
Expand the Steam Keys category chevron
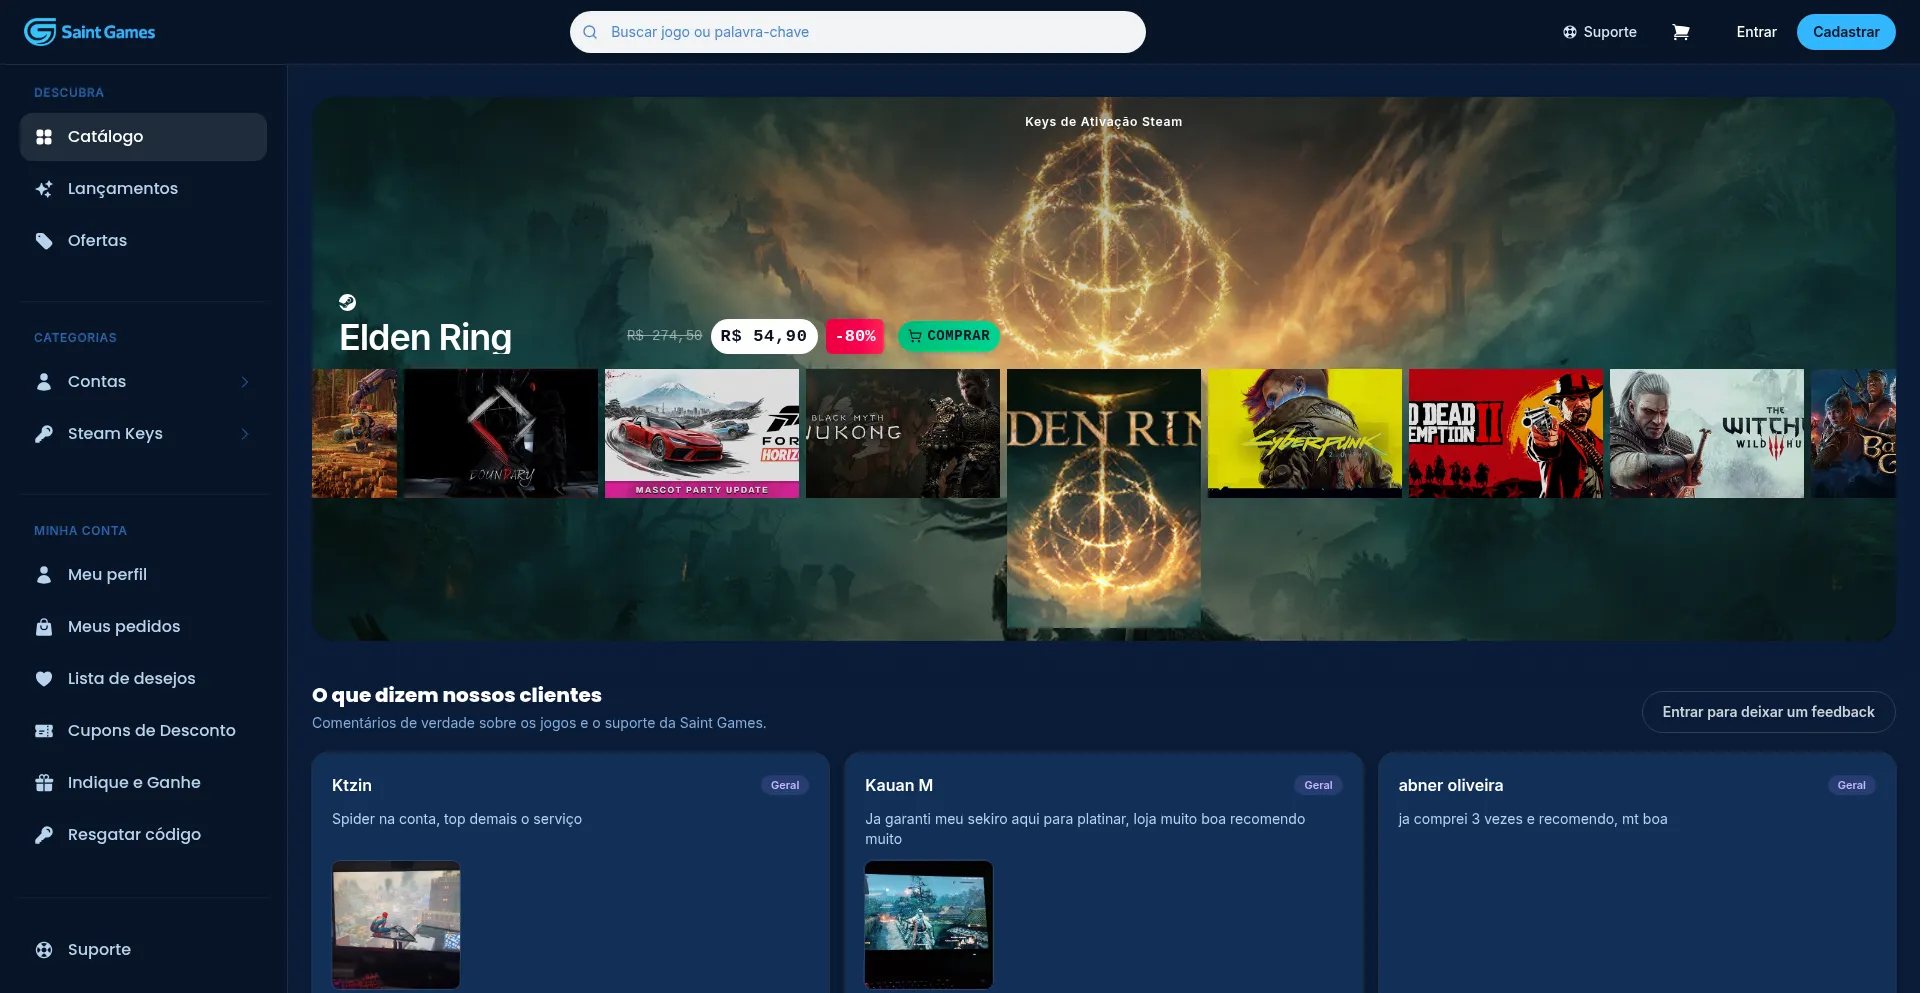[245, 434]
